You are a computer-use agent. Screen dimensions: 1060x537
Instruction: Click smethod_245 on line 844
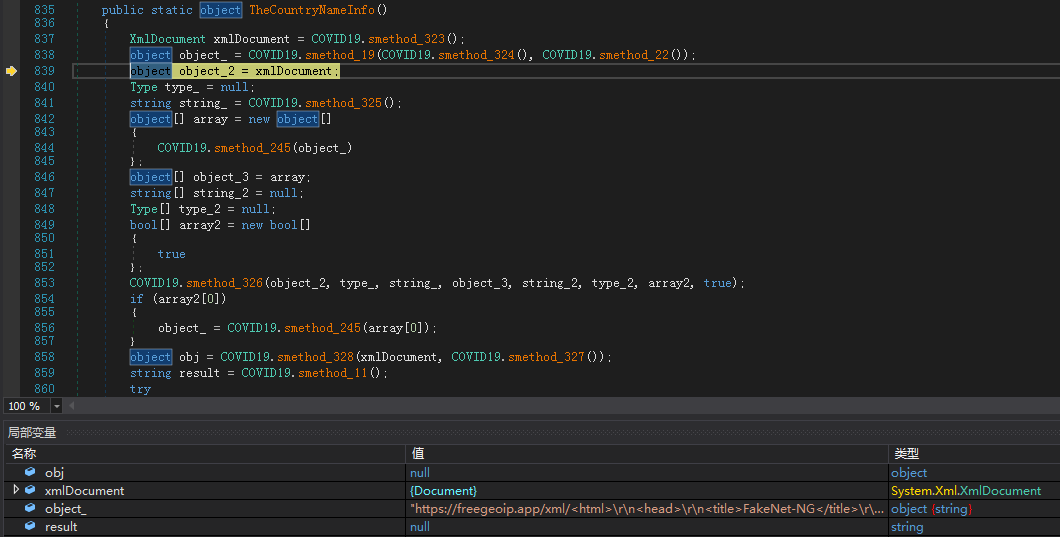(252, 147)
